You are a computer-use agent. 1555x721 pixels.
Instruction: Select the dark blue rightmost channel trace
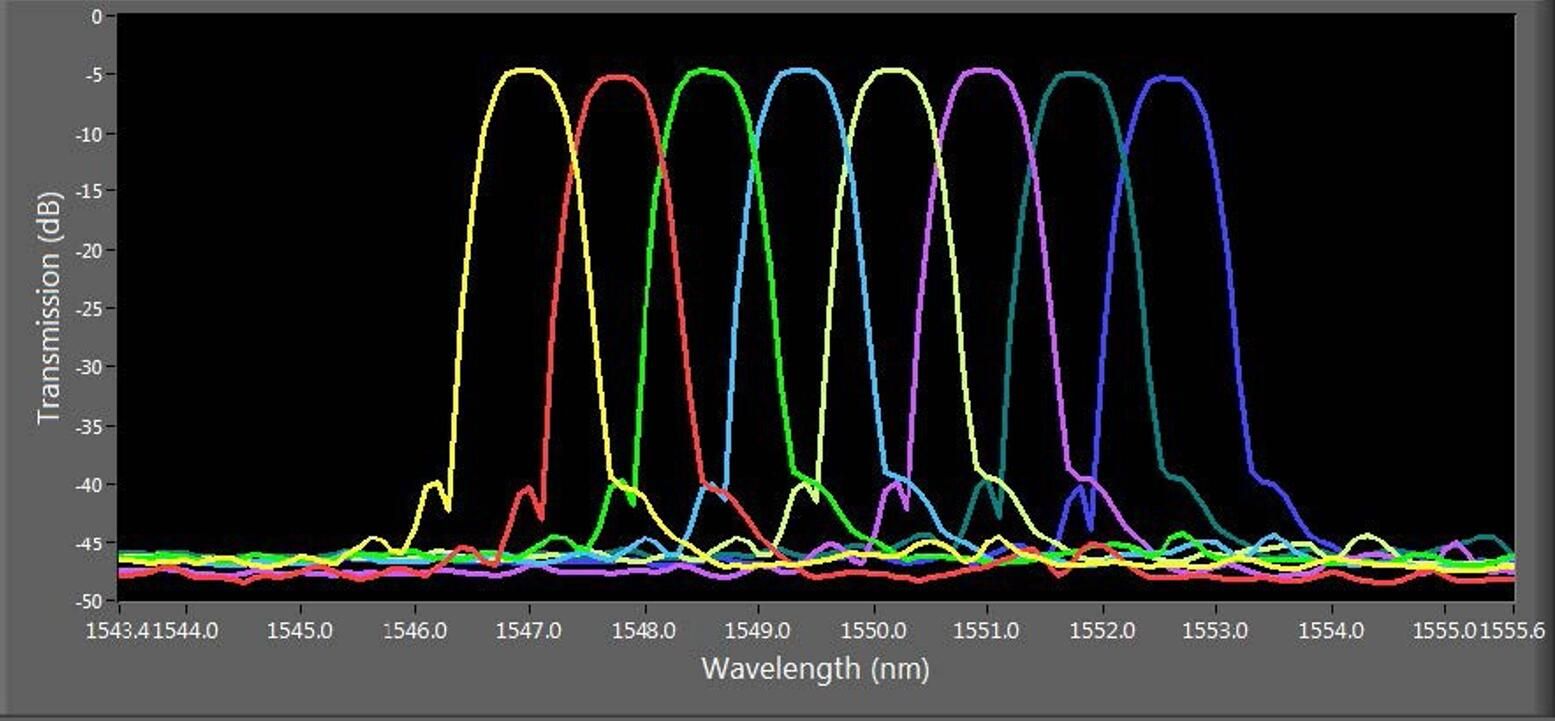point(1168,78)
